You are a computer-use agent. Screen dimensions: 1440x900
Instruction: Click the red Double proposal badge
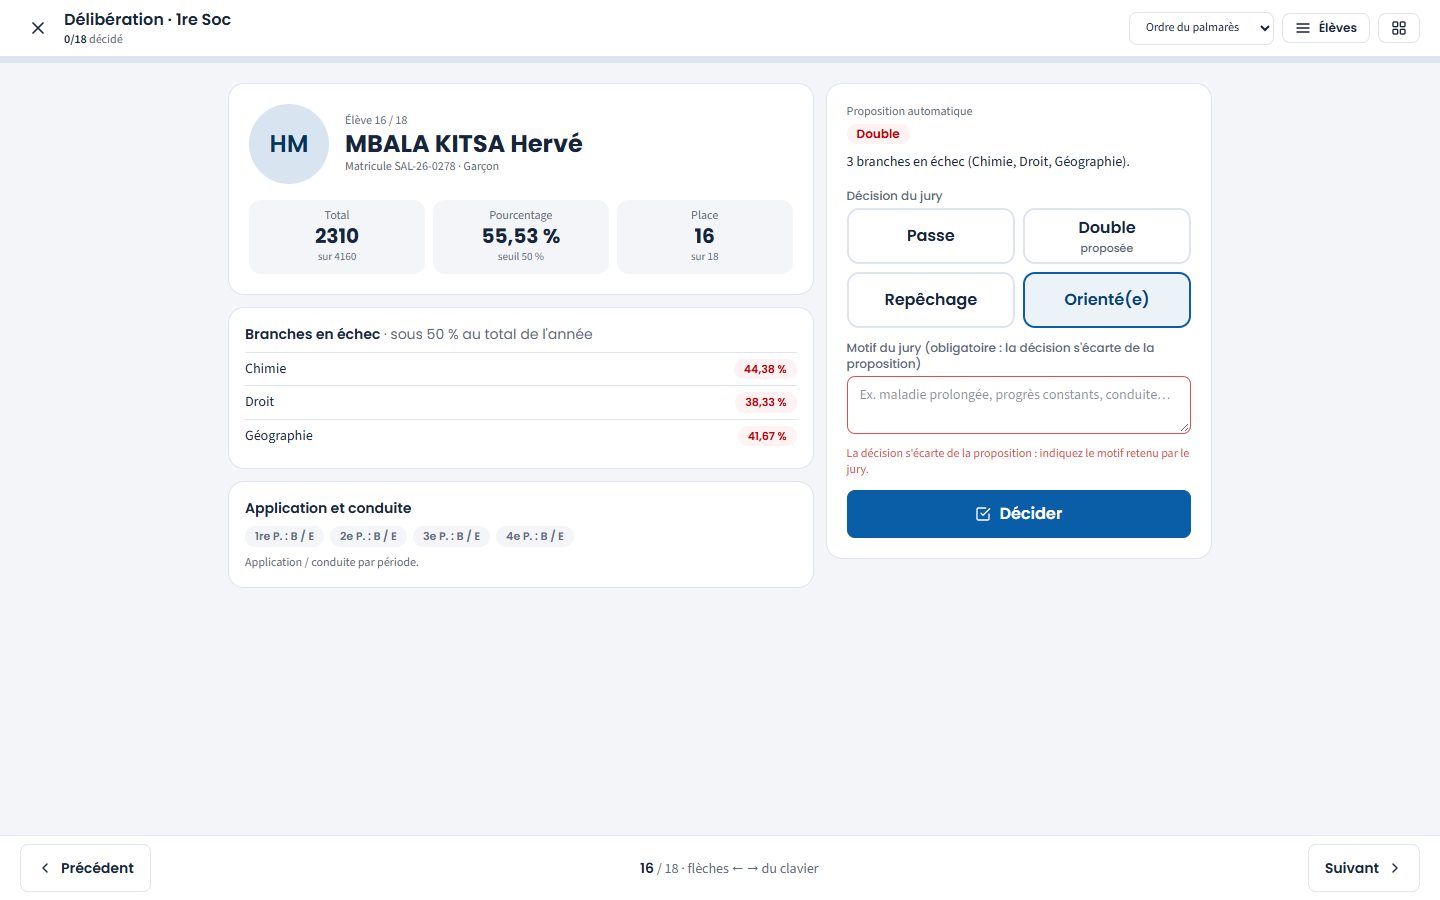coord(878,134)
